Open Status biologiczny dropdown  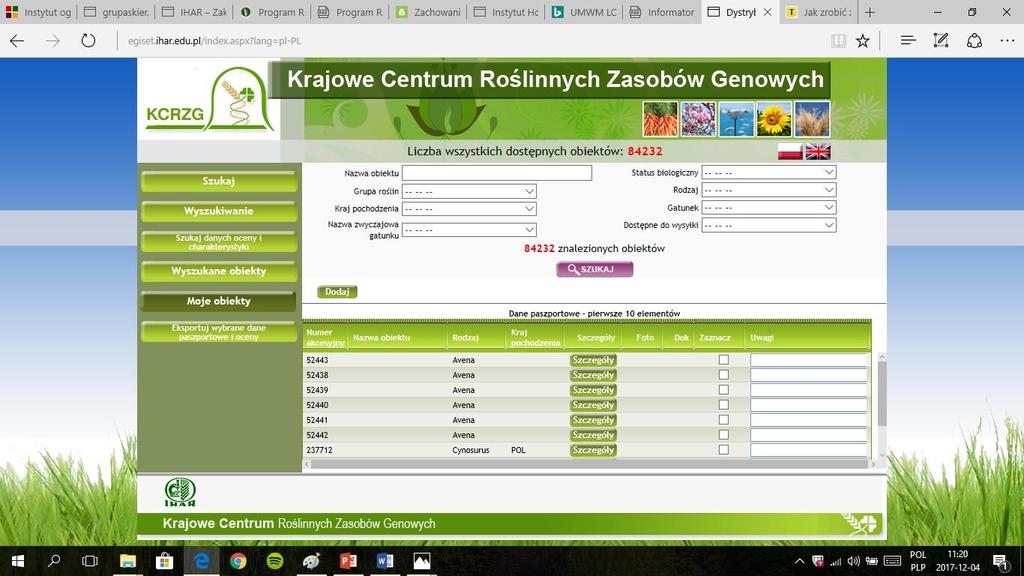[769, 172]
